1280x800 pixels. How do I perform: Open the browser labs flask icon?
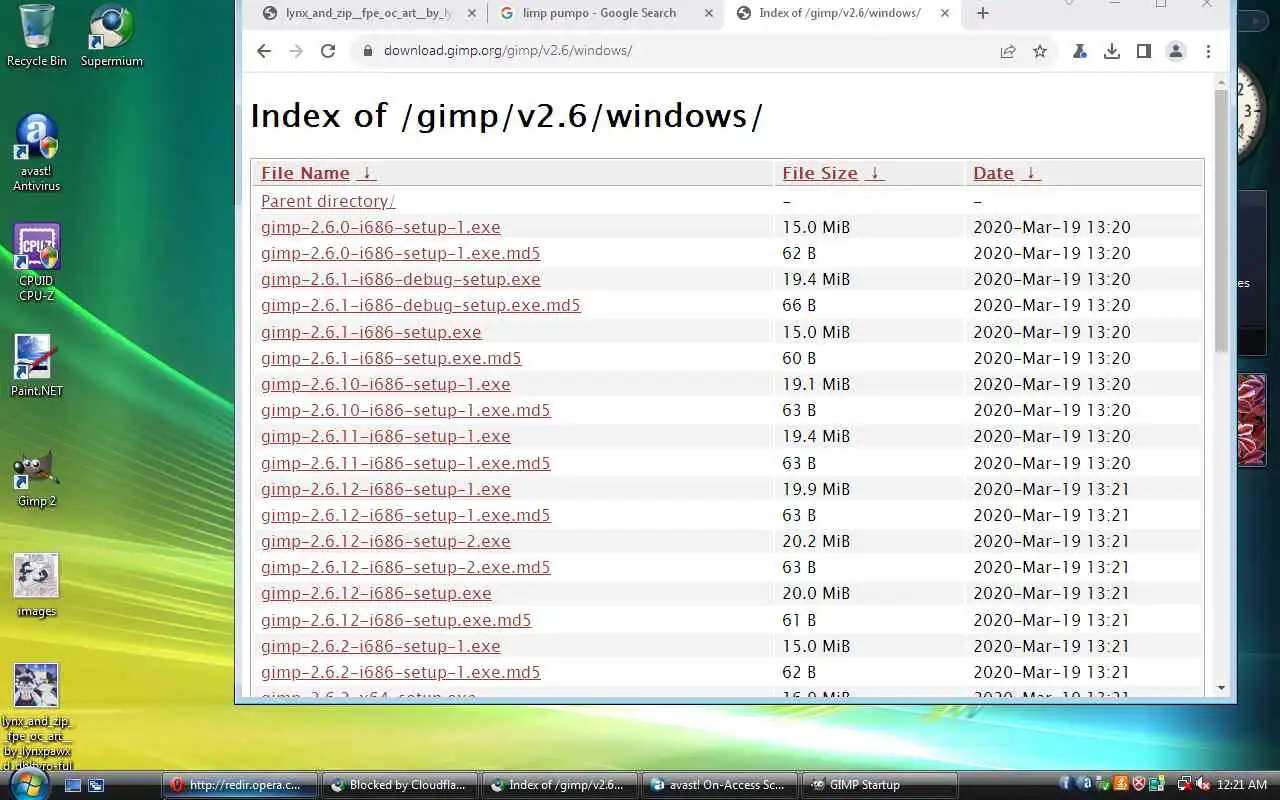[x=1080, y=51]
